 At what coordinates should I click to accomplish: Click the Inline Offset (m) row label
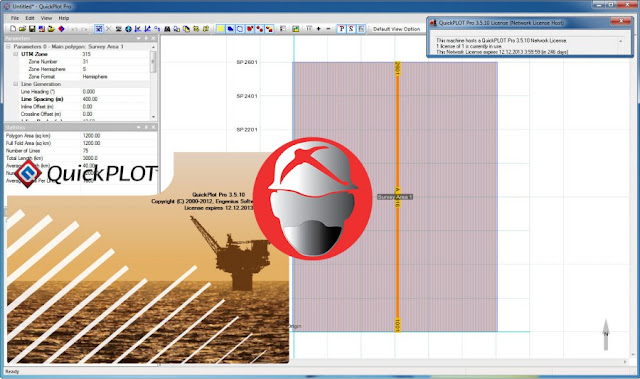(x=37, y=106)
